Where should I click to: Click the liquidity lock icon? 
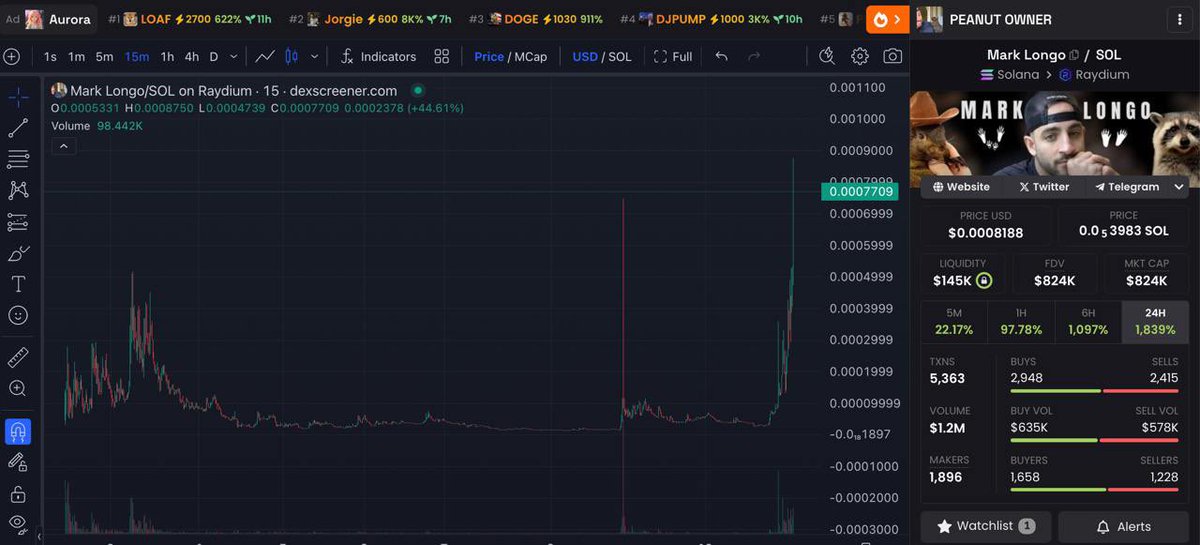pyautogui.click(x=984, y=281)
